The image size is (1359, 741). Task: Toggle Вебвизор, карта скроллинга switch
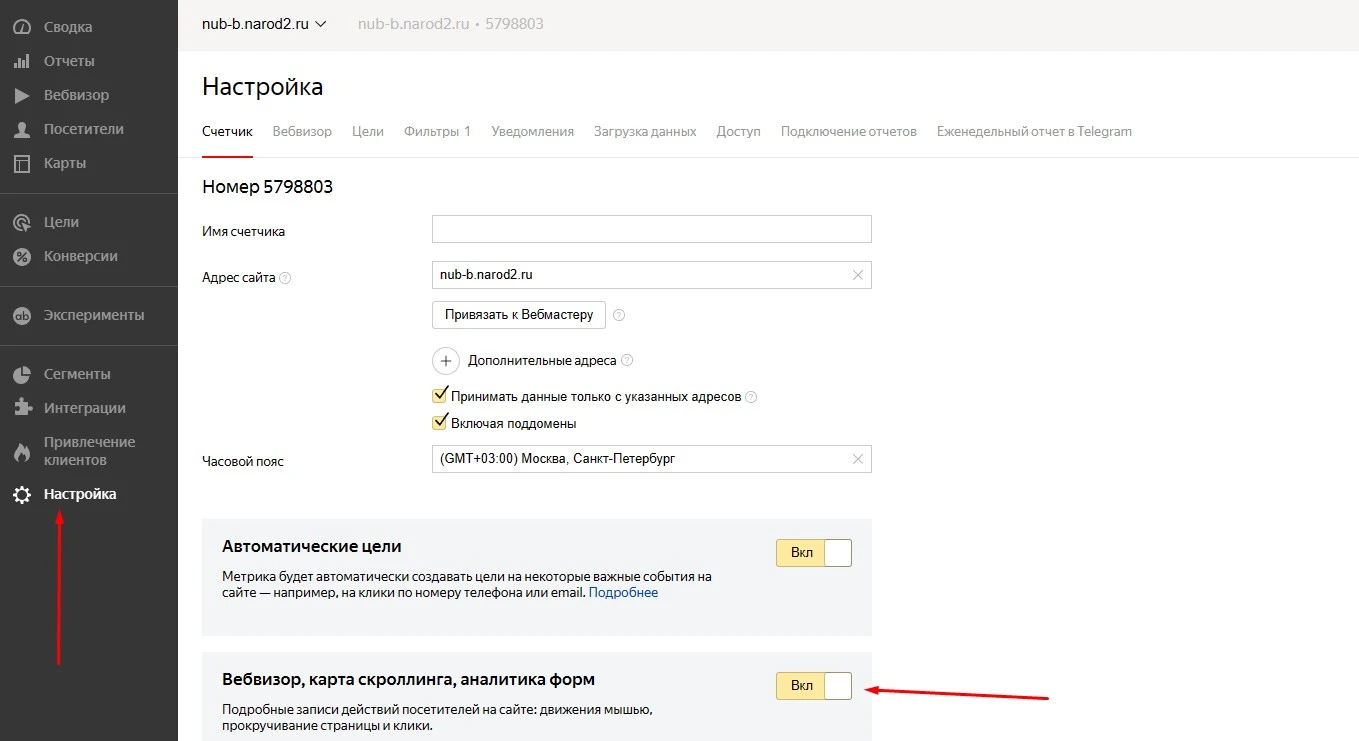tap(814, 685)
